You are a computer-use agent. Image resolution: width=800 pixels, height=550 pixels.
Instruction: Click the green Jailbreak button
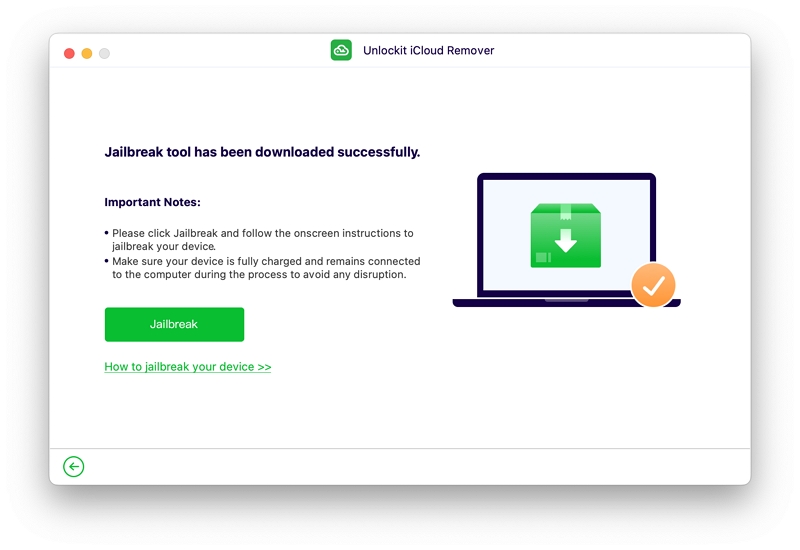click(x=174, y=324)
